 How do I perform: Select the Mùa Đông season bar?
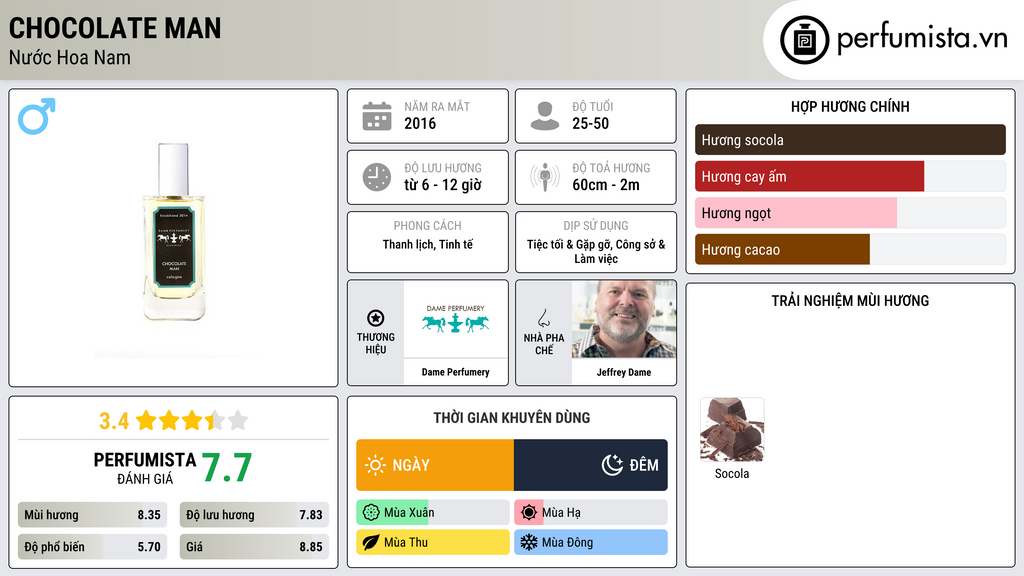point(590,542)
